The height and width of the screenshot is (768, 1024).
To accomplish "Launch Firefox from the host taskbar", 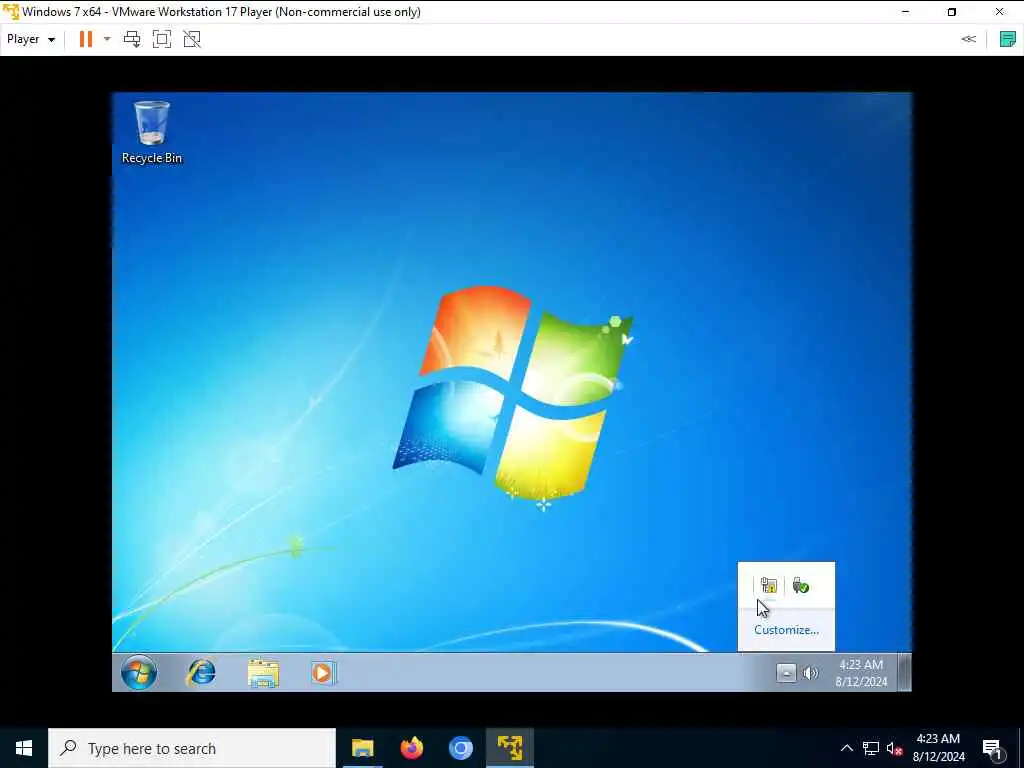I will [411, 748].
